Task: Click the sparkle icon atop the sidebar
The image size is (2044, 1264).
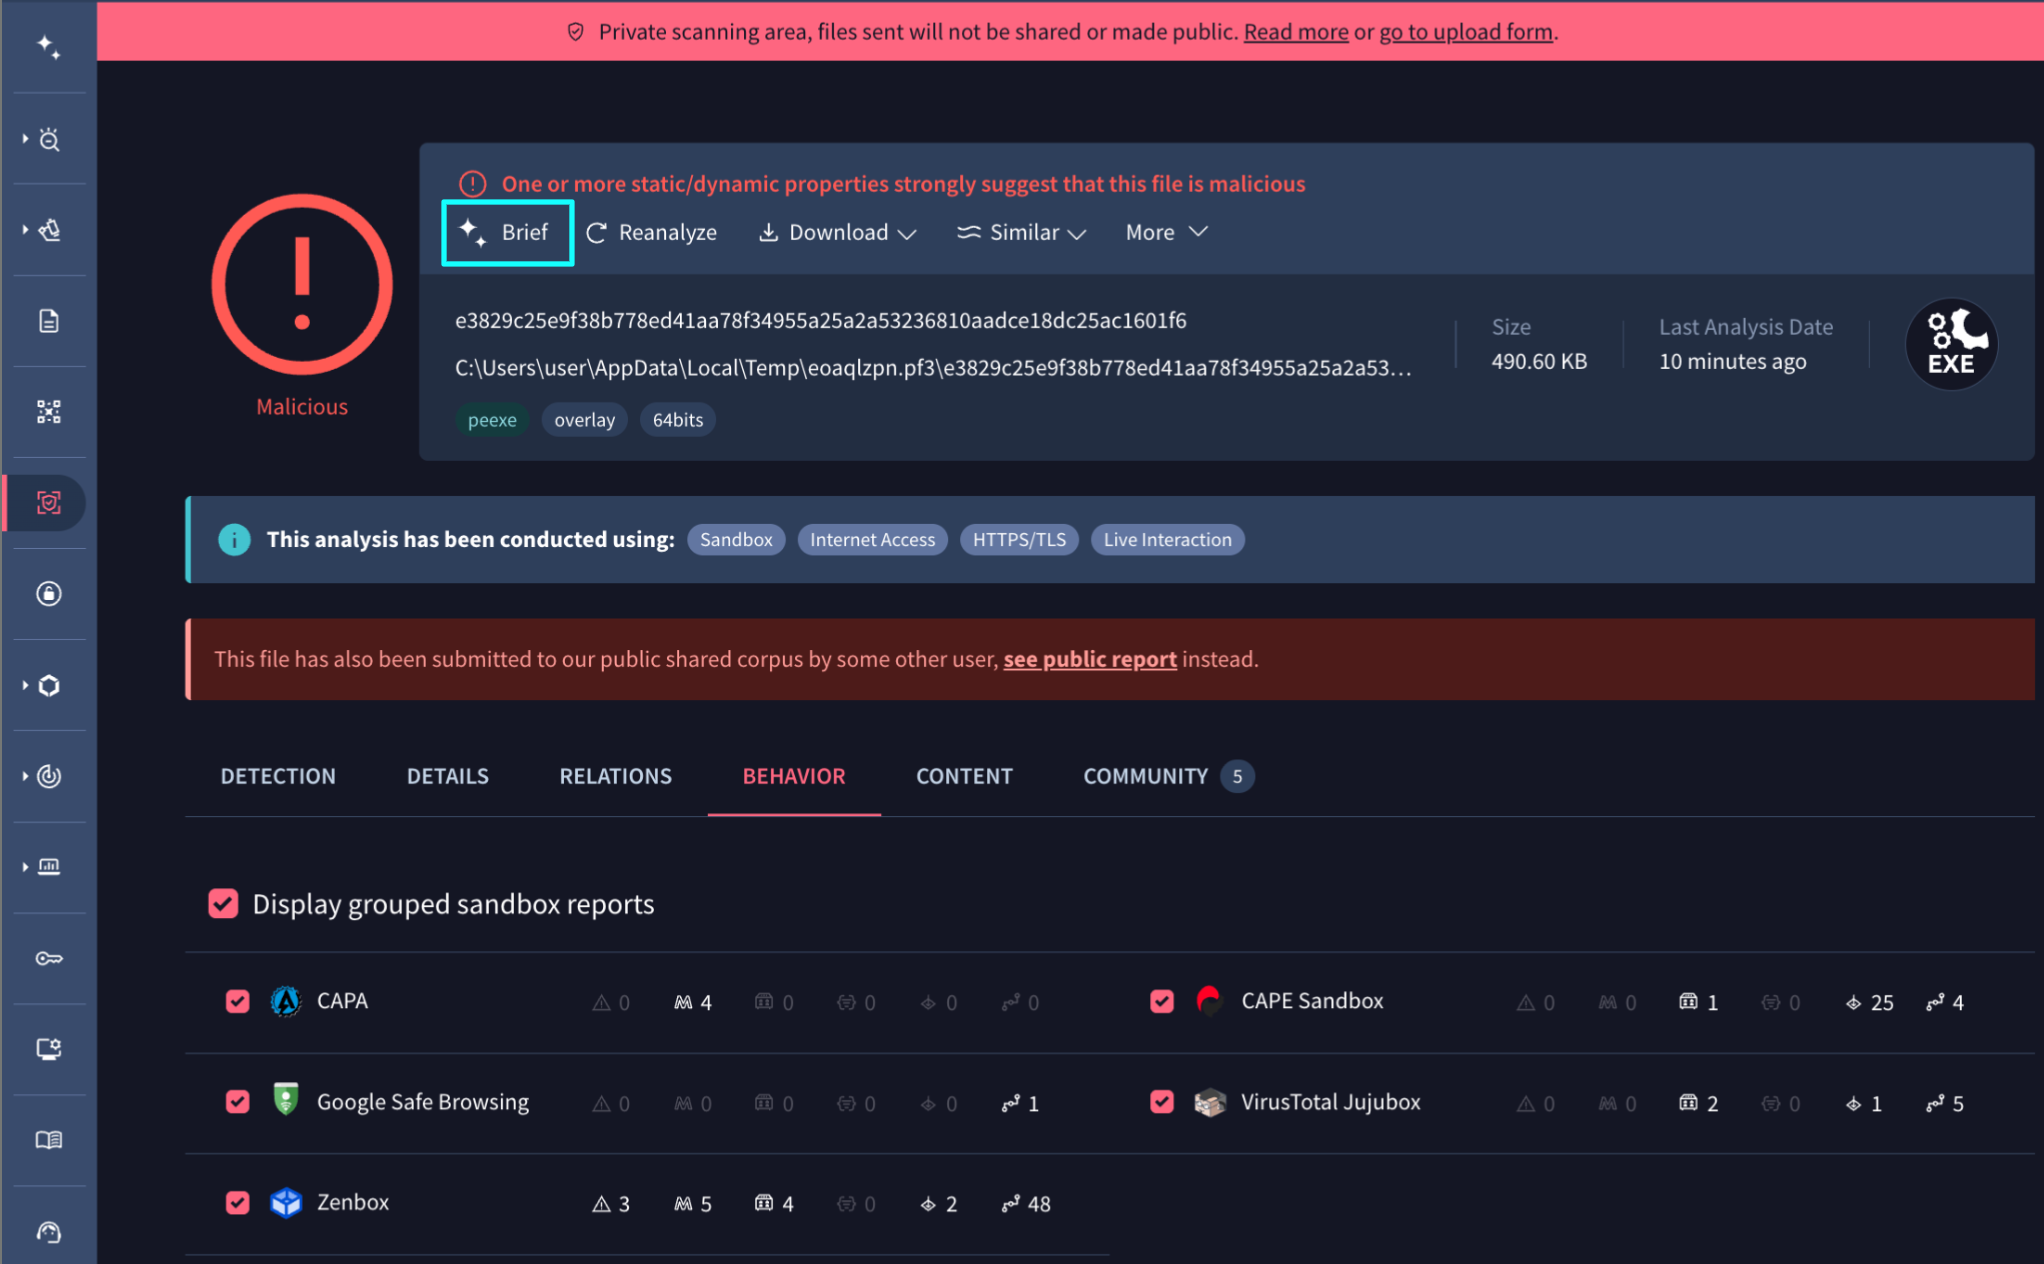Action: click(48, 46)
